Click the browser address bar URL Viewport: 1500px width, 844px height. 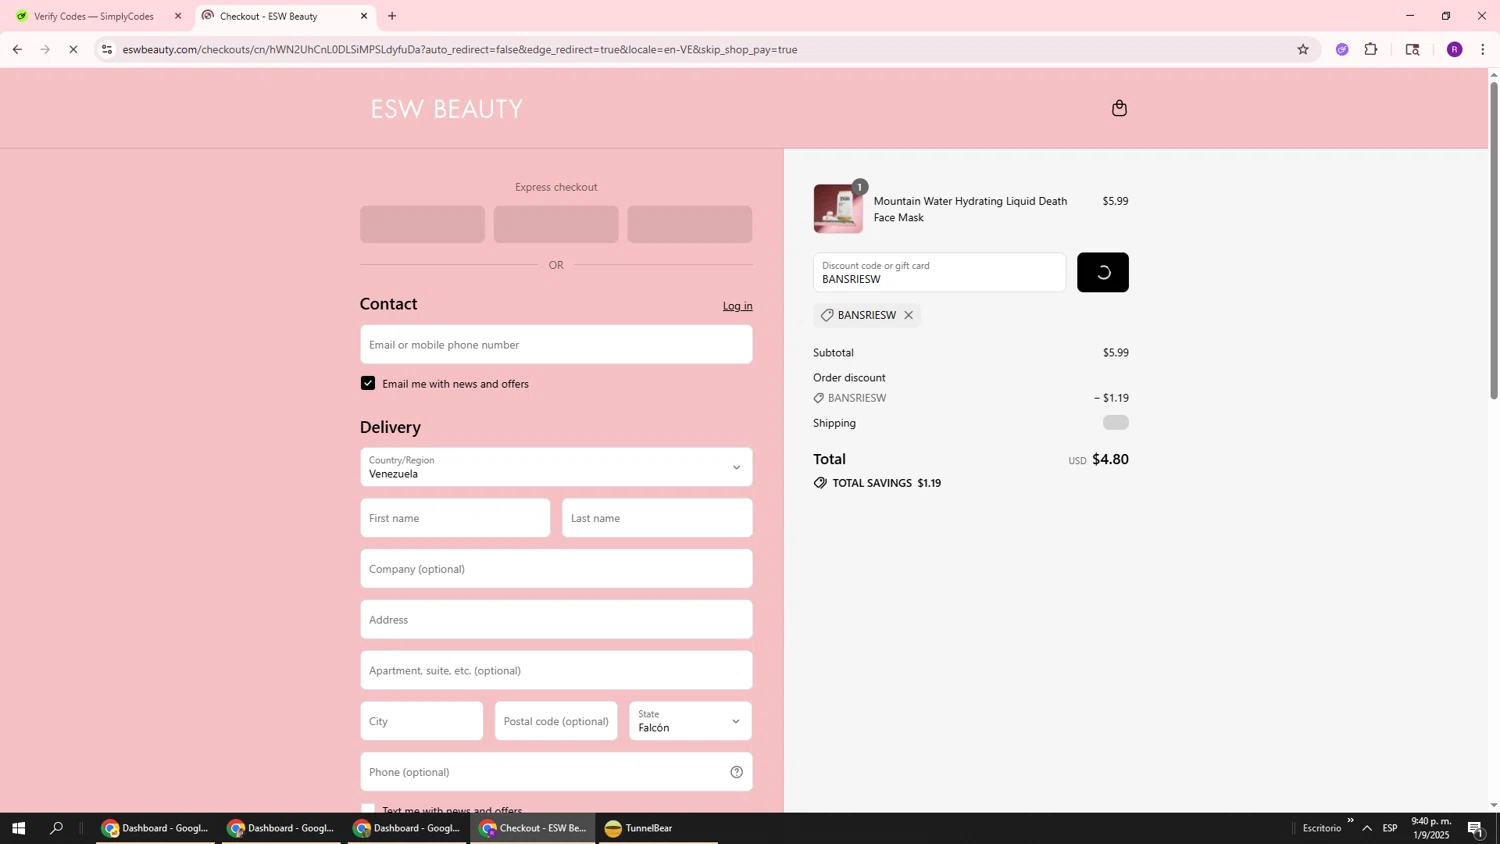460,49
